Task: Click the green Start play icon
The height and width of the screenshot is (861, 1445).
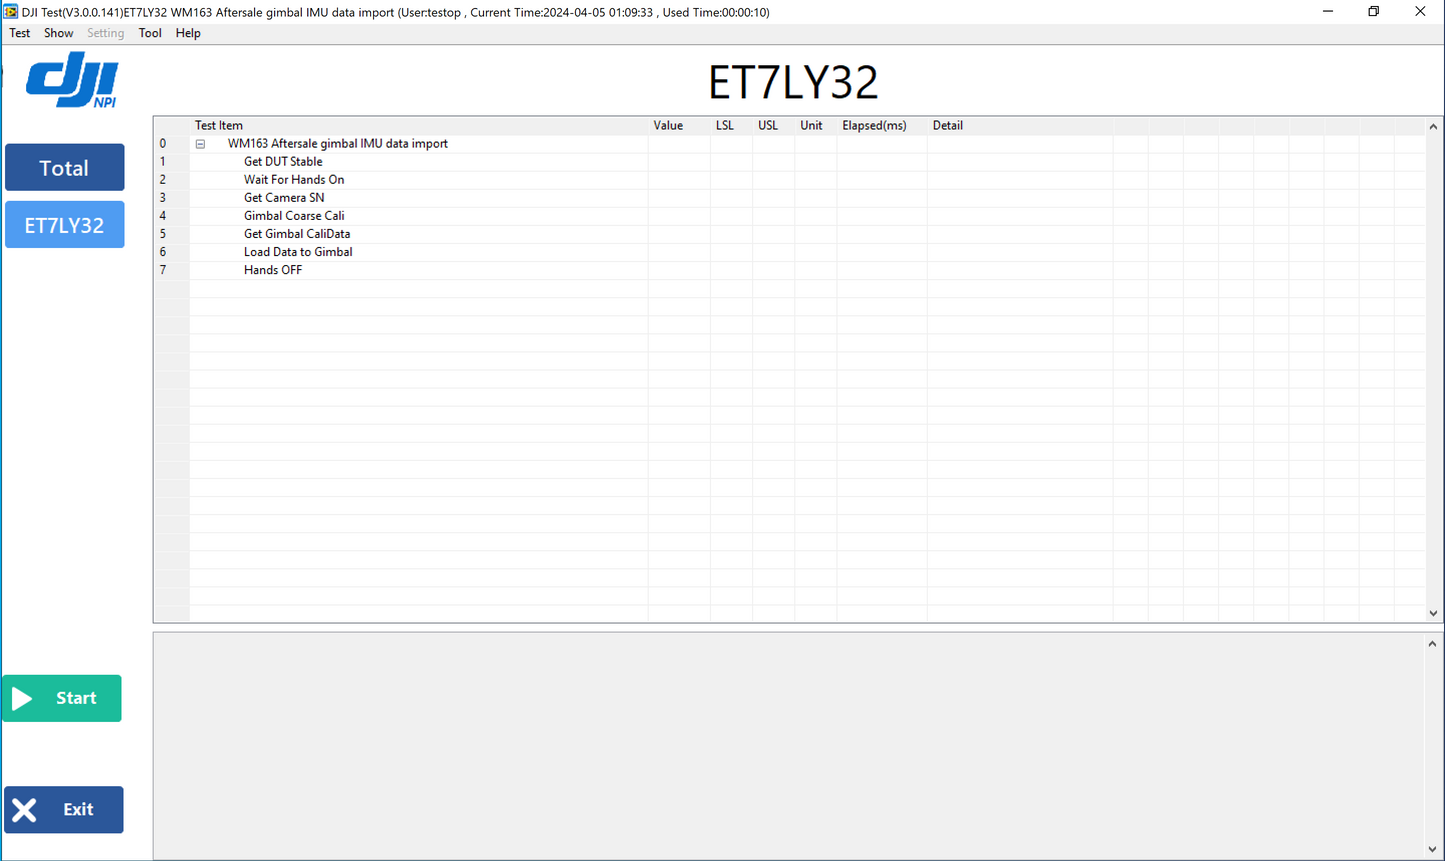Action: (x=22, y=698)
